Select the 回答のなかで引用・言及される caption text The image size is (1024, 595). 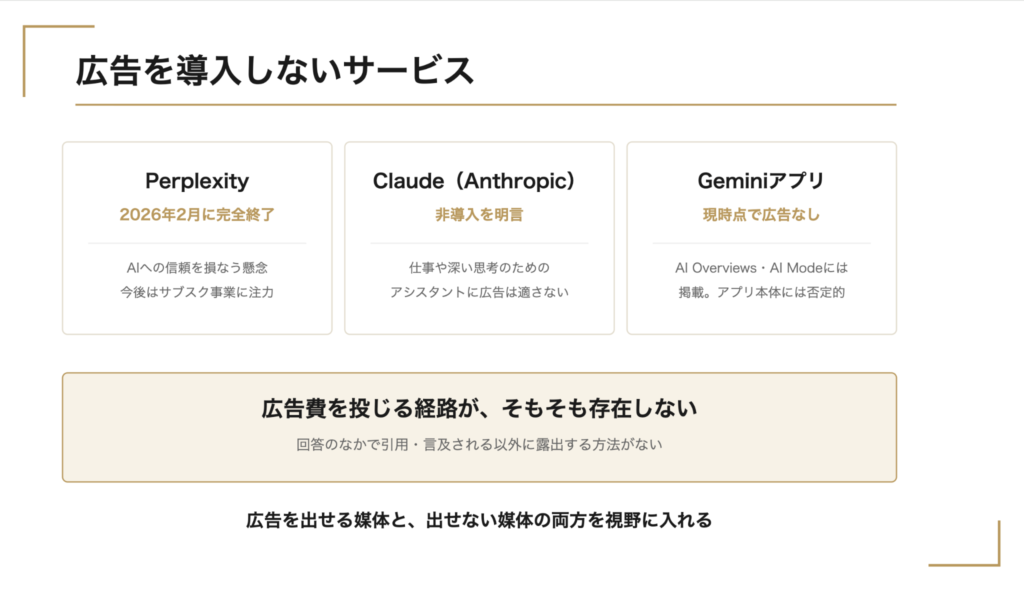479,445
